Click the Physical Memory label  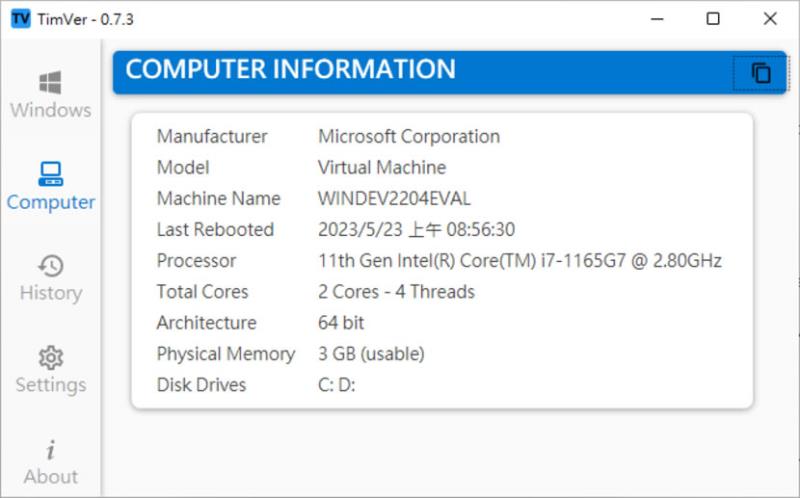[226, 354]
